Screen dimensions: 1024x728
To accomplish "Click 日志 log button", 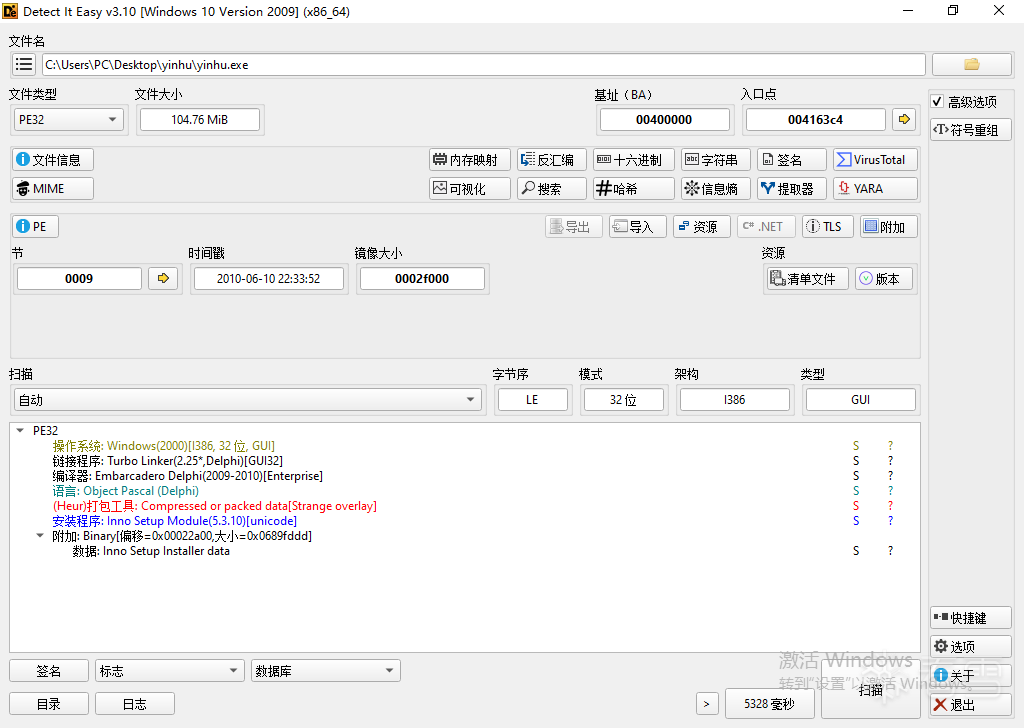I will pyautogui.click(x=135, y=704).
